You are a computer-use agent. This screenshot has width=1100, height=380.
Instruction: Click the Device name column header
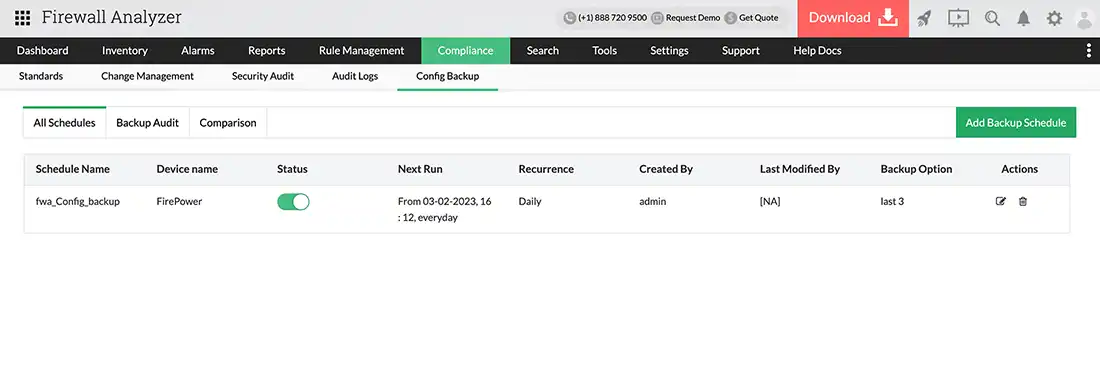187,169
